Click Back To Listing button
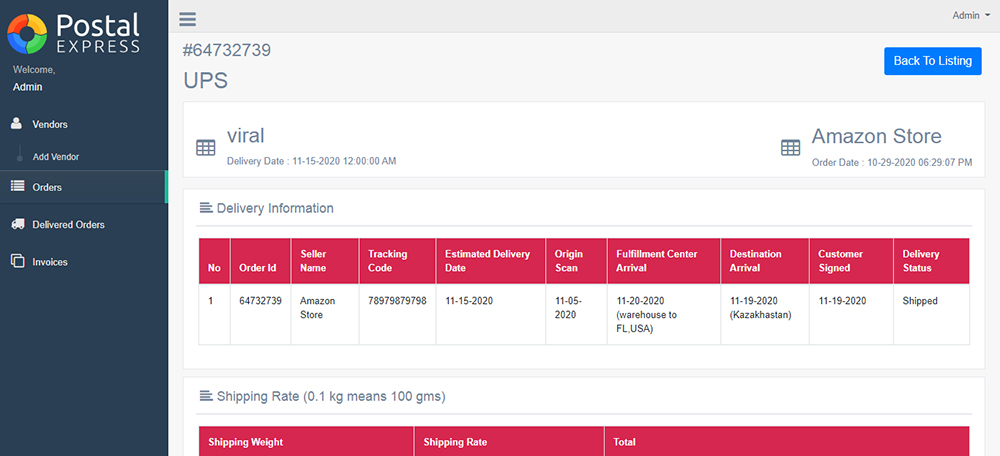Image resolution: width=1000 pixels, height=456 pixels. pos(932,61)
